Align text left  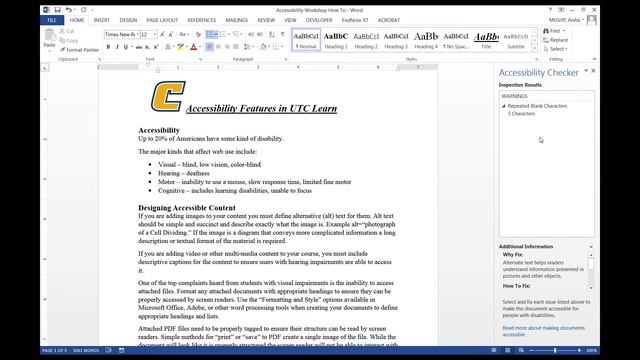click(x=209, y=47)
